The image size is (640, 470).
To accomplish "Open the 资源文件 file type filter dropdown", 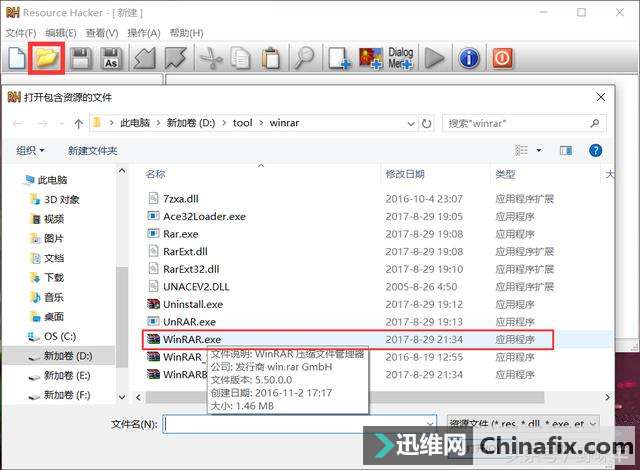I will click(523, 424).
